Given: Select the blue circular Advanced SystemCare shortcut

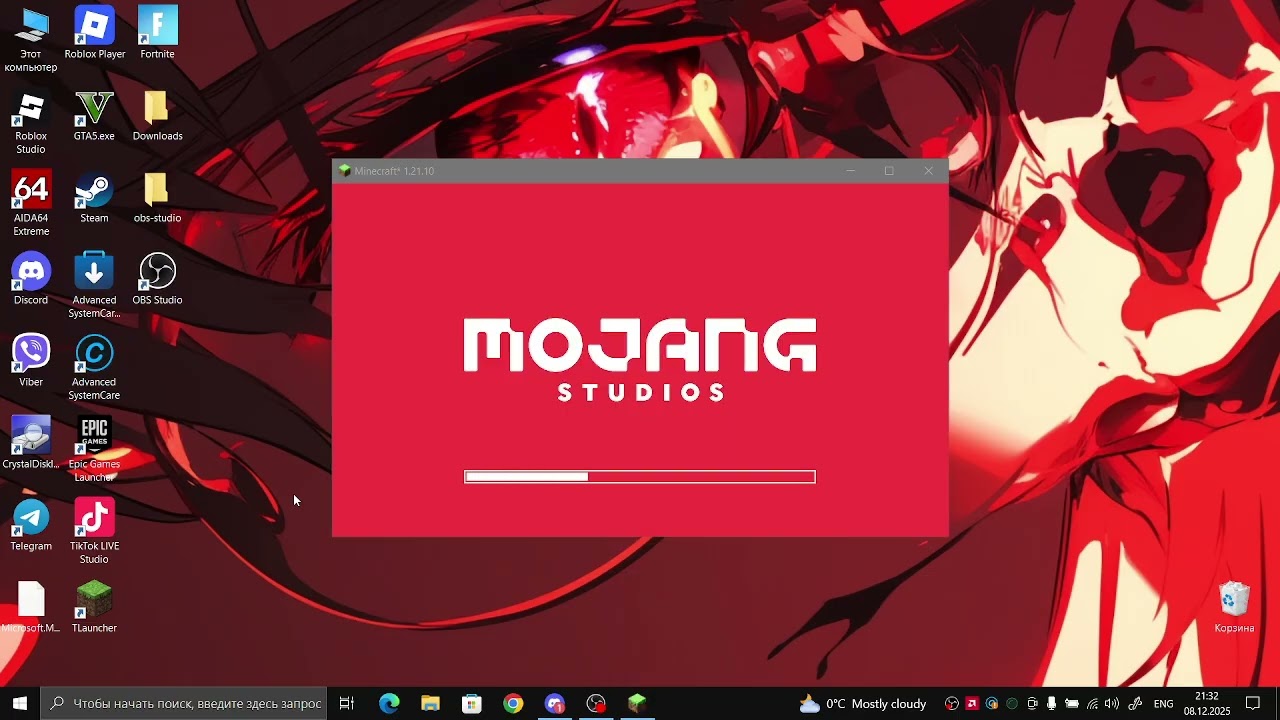Looking at the screenshot, I should [94, 368].
